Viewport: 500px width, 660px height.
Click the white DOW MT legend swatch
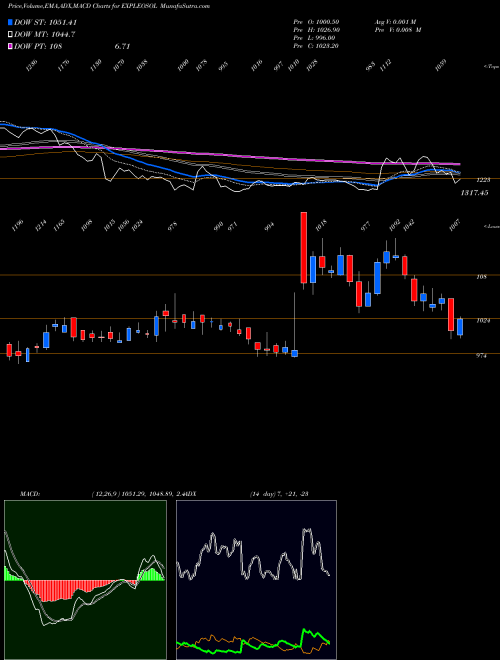click(x=10, y=35)
